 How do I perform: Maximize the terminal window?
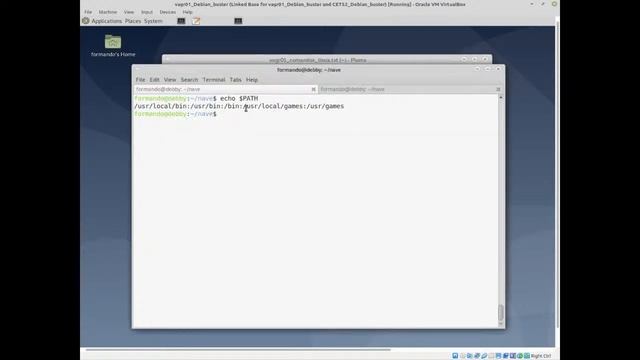tap(488, 69)
